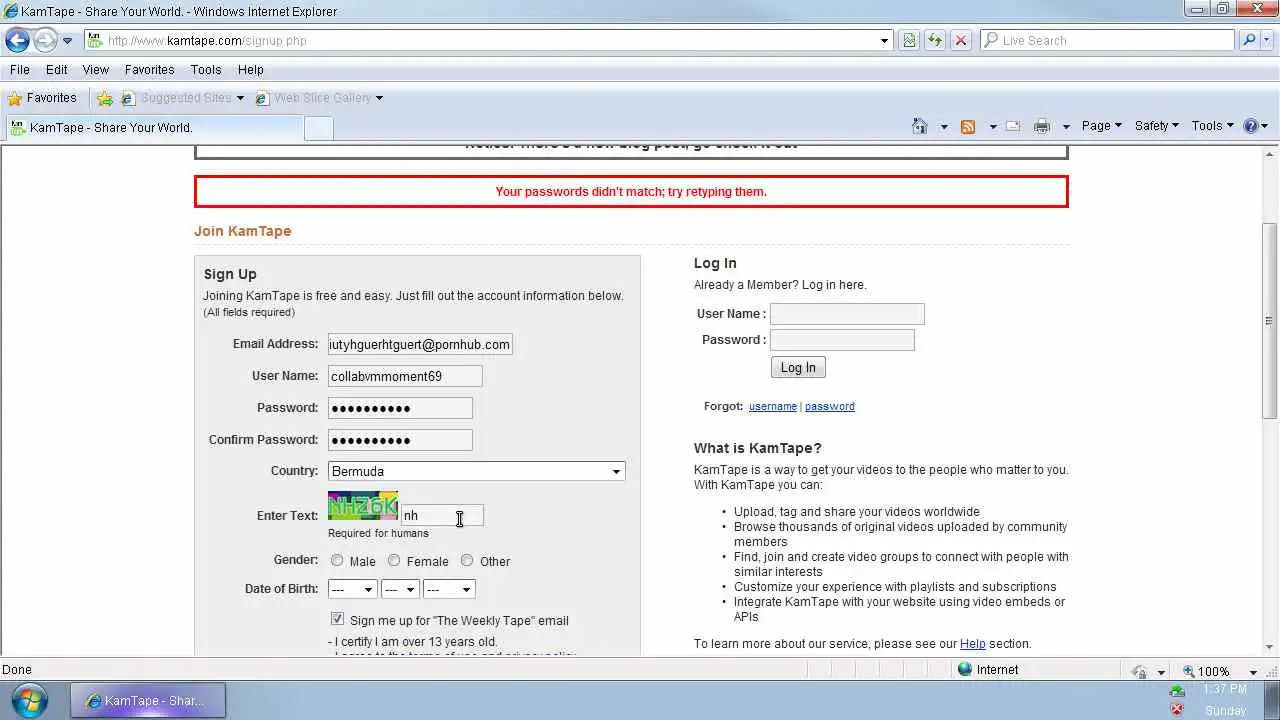Viewport: 1280px width, 720px height.
Task: Click the red Stop loading button
Action: coord(960,40)
